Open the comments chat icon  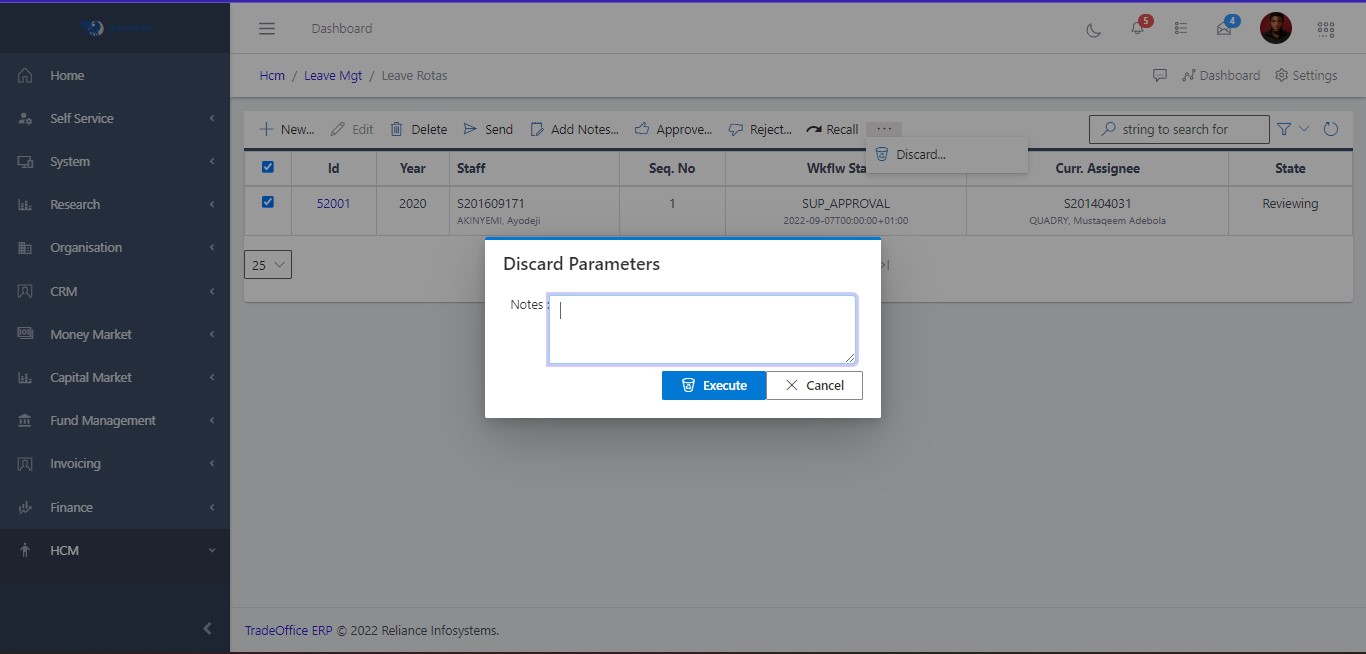pos(1160,75)
